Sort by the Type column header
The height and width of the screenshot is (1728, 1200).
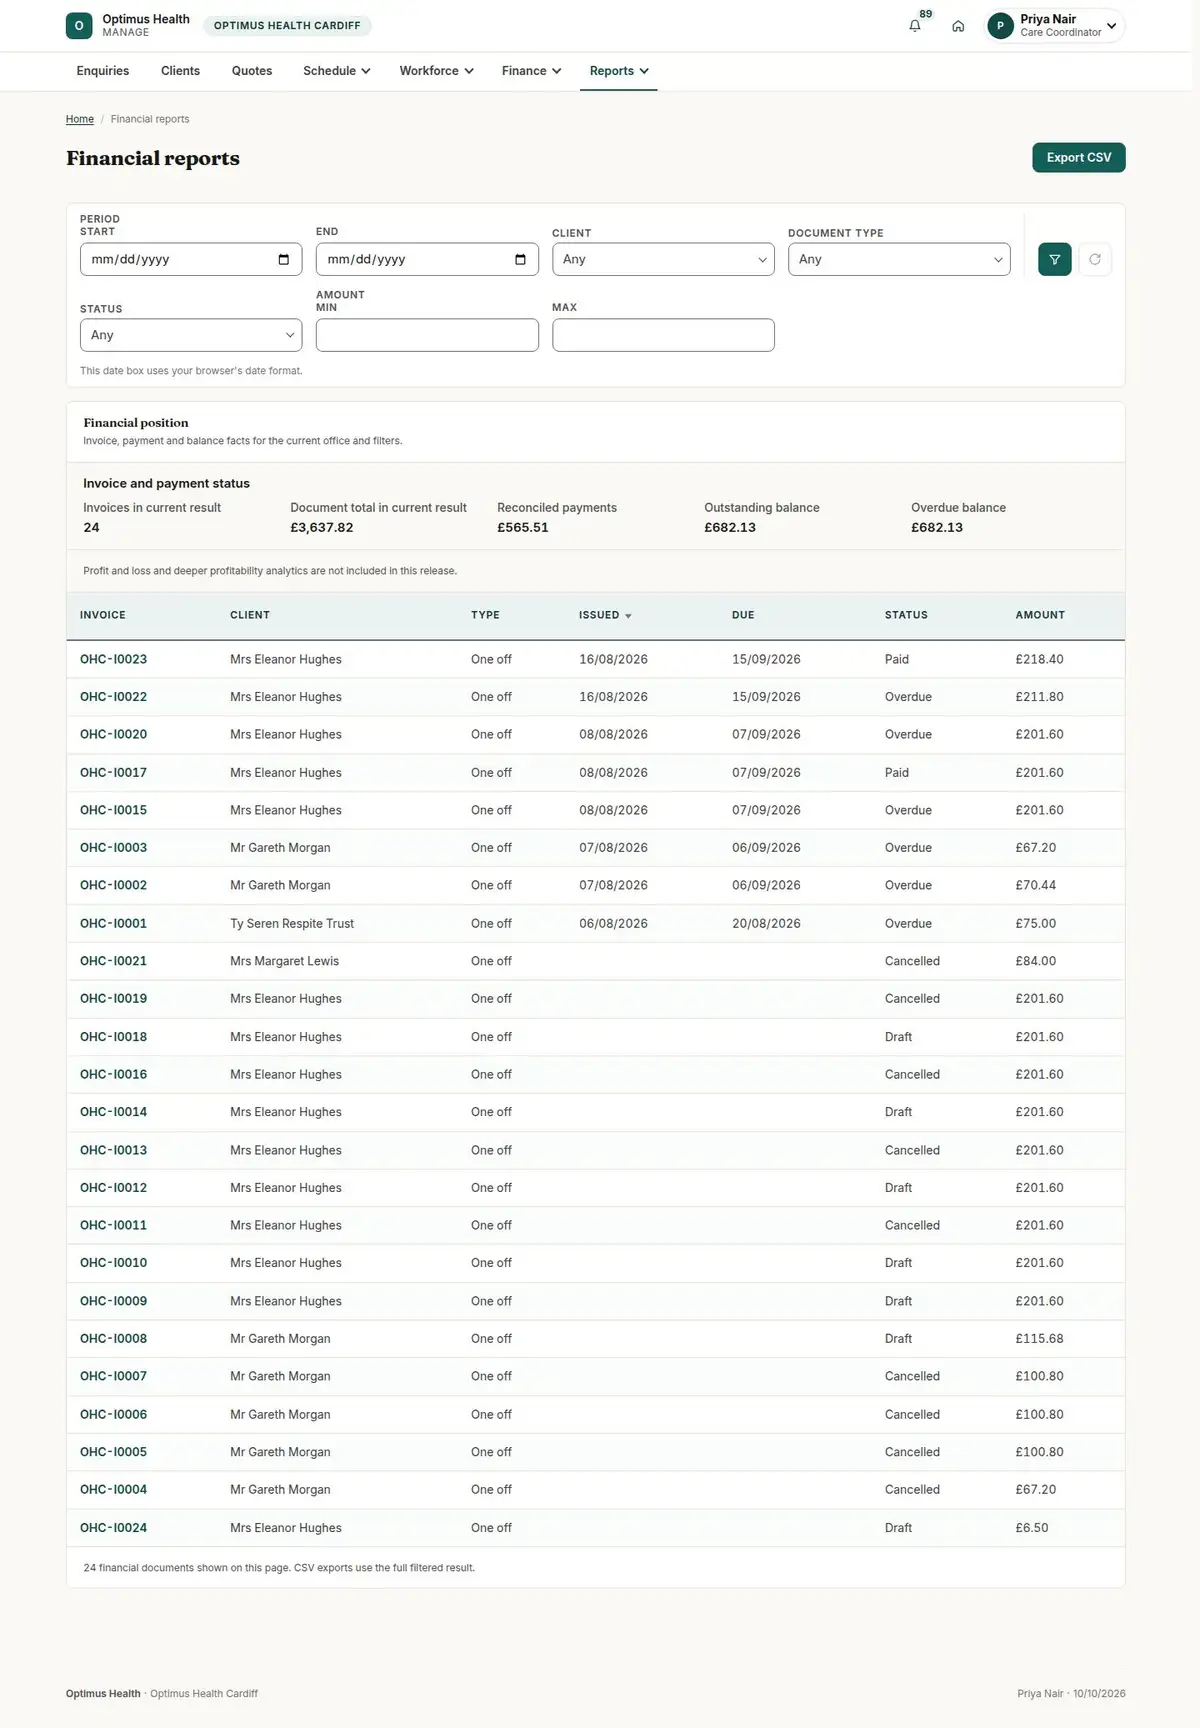point(485,616)
